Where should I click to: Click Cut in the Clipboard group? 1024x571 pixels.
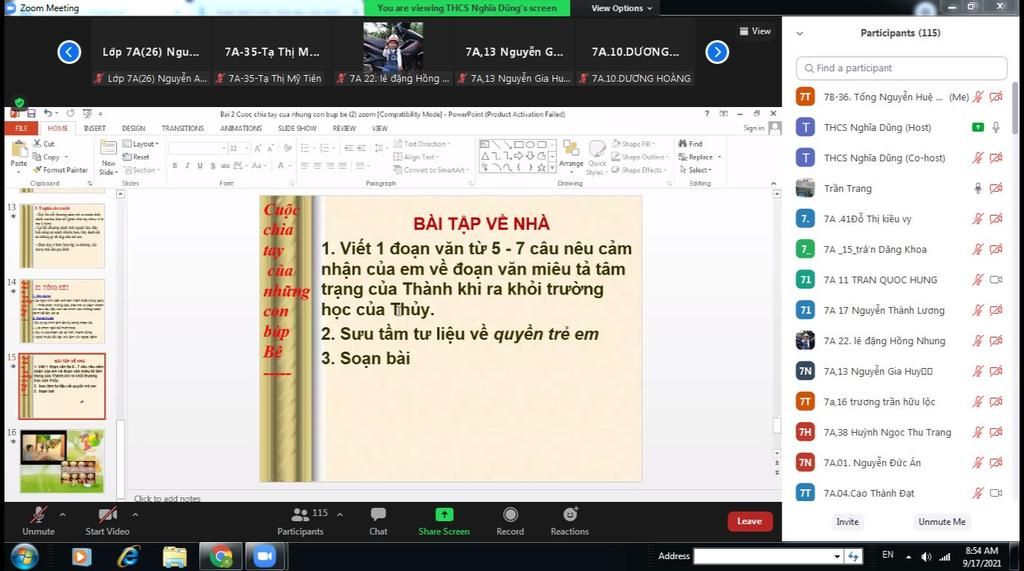(x=45, y=144)
